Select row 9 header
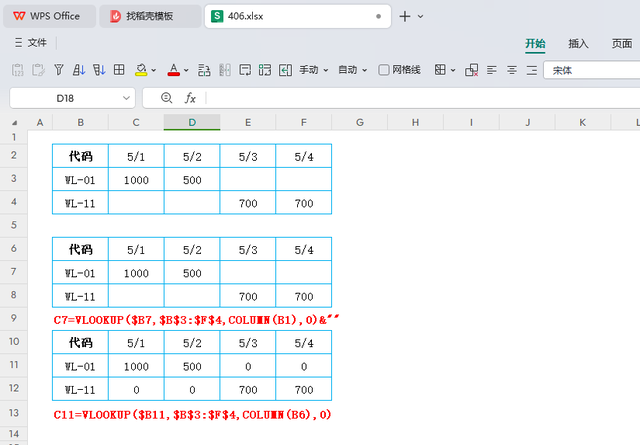The image size is (640, 445). click(x=14, y=318)
